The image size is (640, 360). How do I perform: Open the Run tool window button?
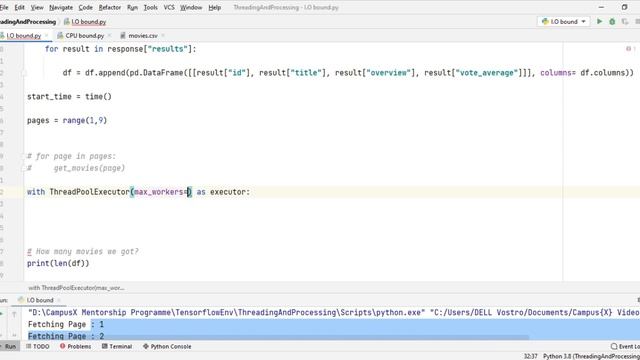[9, 346]
